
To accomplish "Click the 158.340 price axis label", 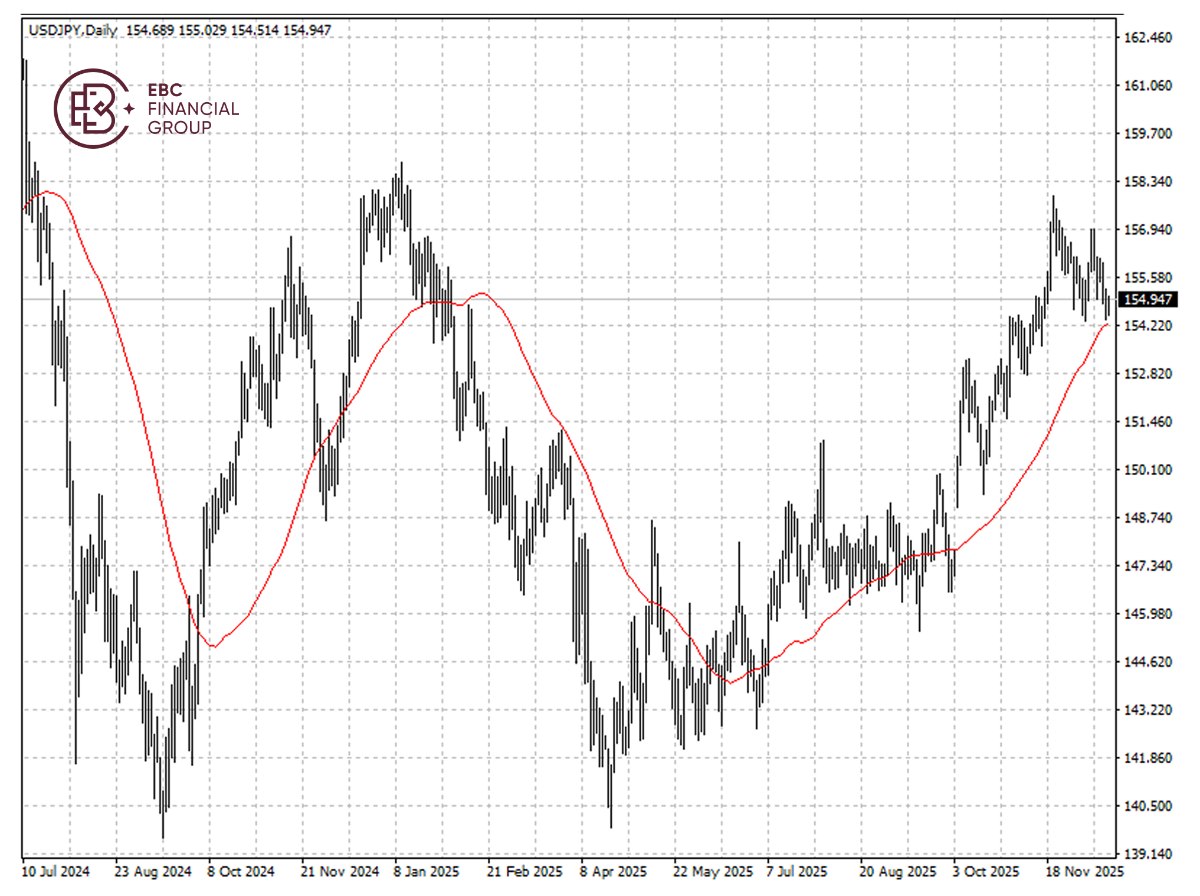I will point(1148,182).
